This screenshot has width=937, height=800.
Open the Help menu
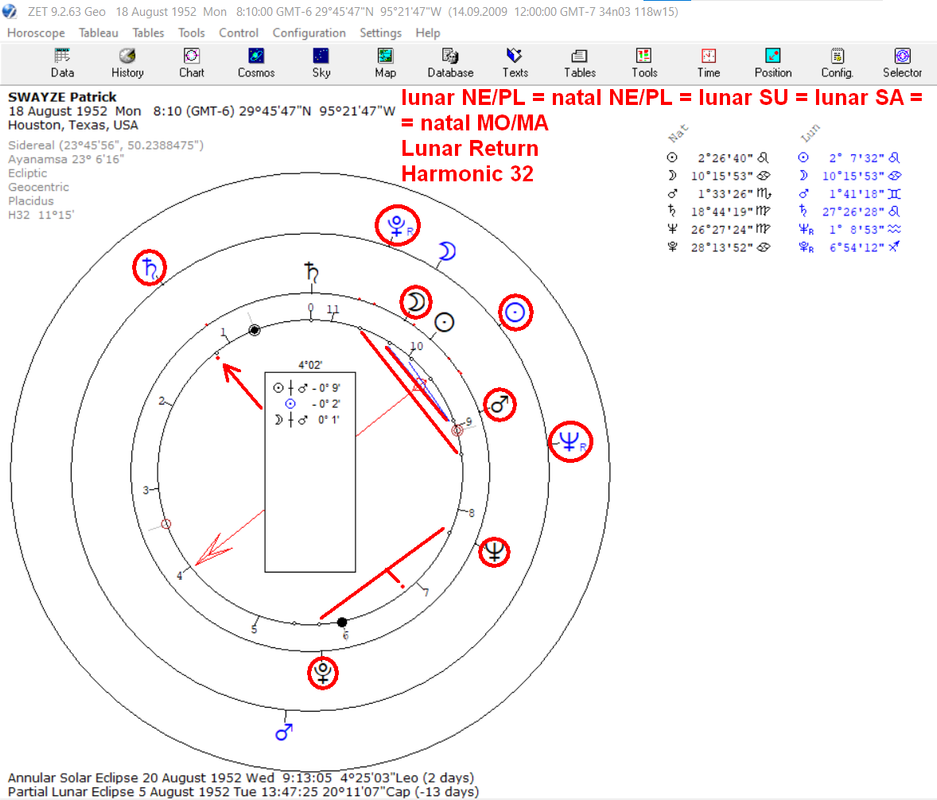tap(428, 33)
